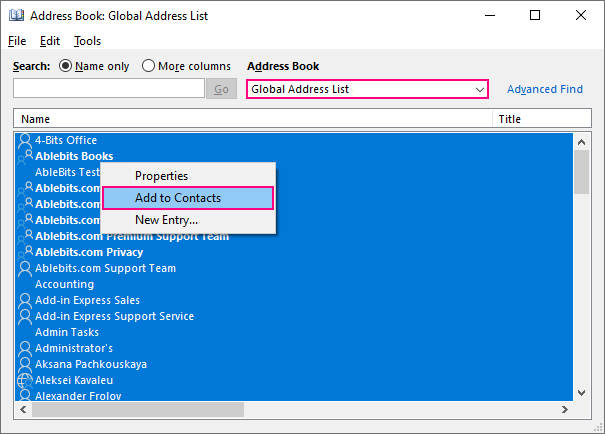Image resolution: width=605 pixels, height=434 pixels.
Task: Maximize the Address Book window
Action: (x=535, y=15)
